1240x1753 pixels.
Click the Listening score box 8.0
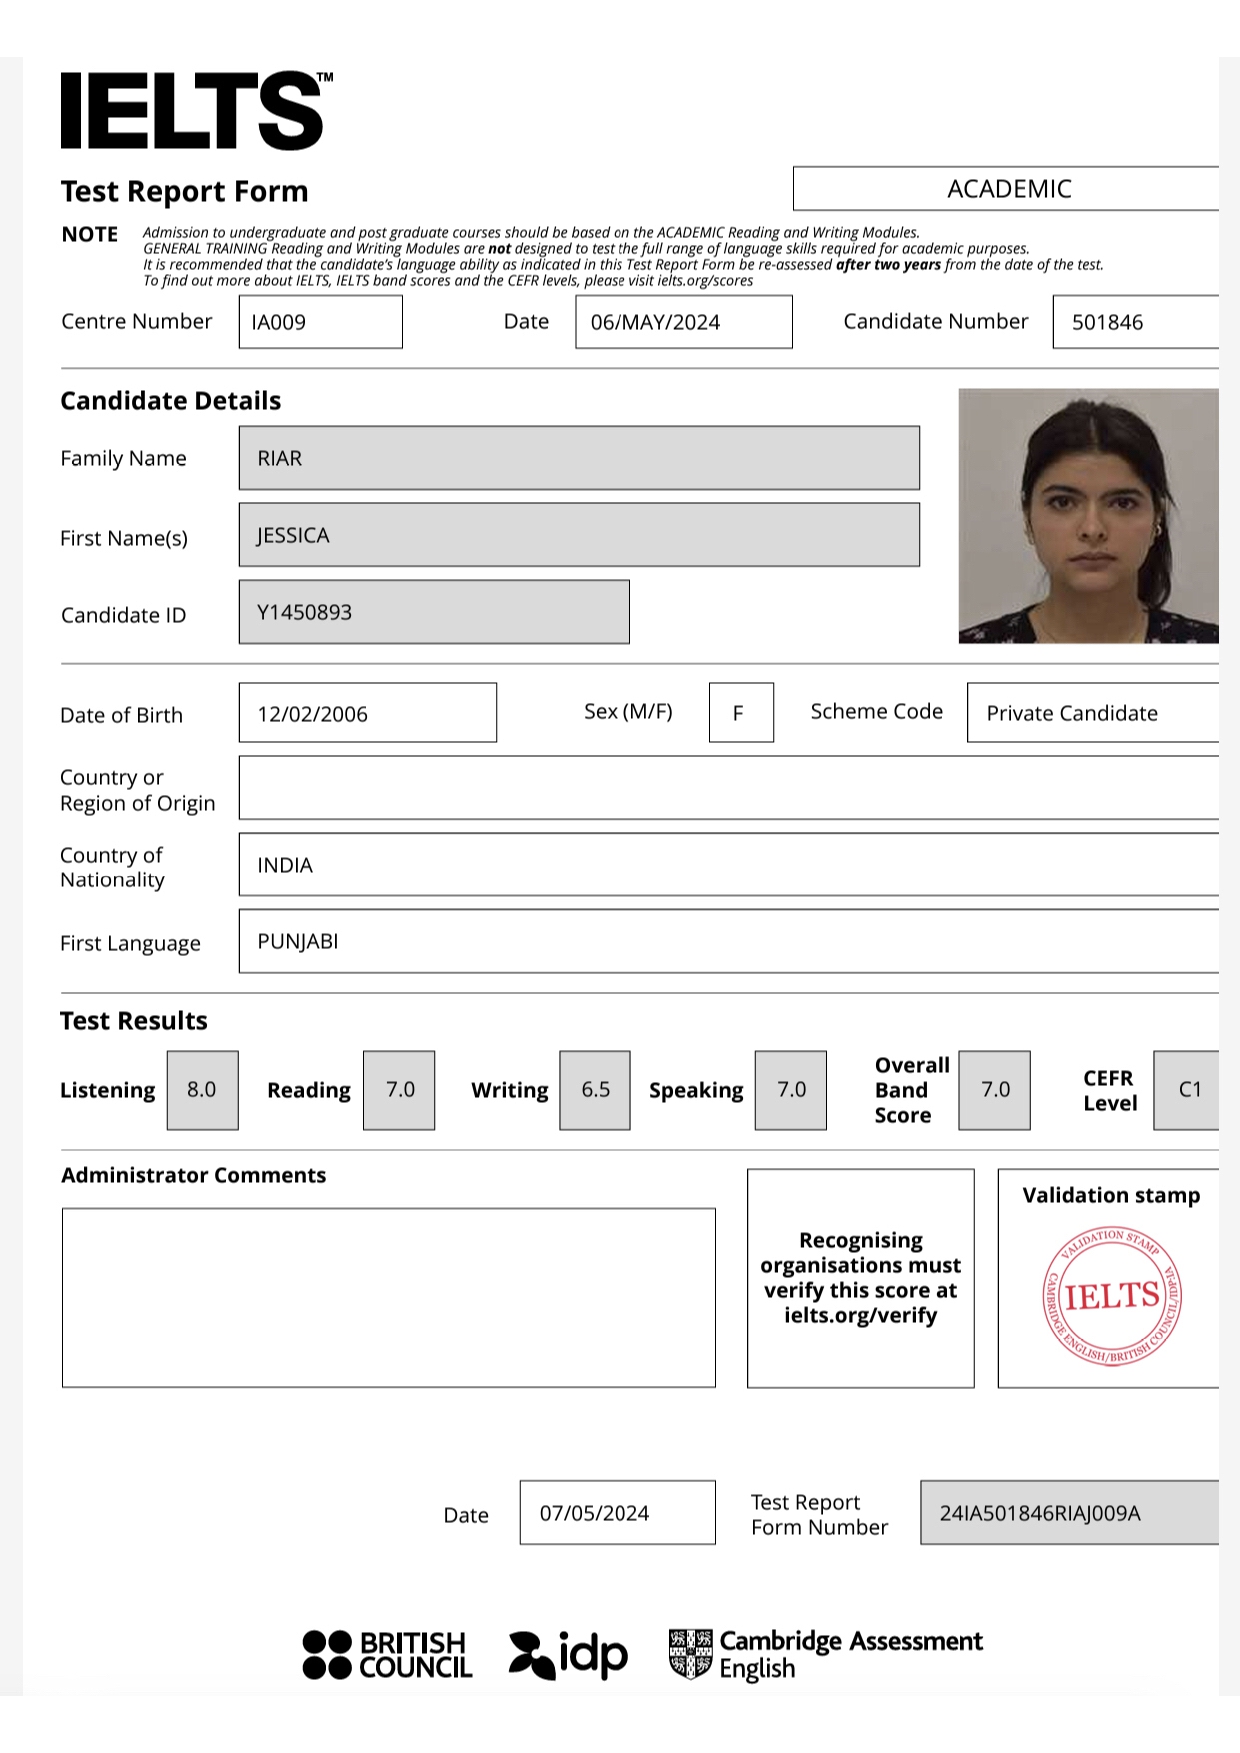(x=202, y=1090)
